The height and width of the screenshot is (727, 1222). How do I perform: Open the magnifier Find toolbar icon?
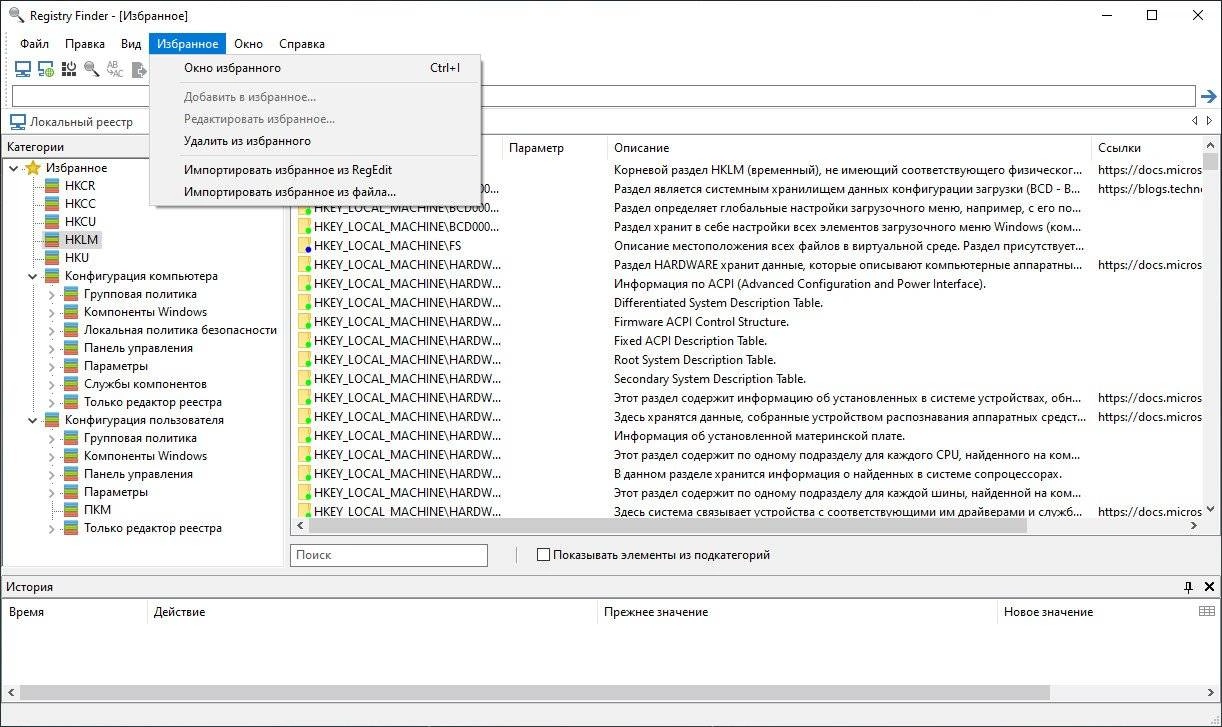click(92, 69)
